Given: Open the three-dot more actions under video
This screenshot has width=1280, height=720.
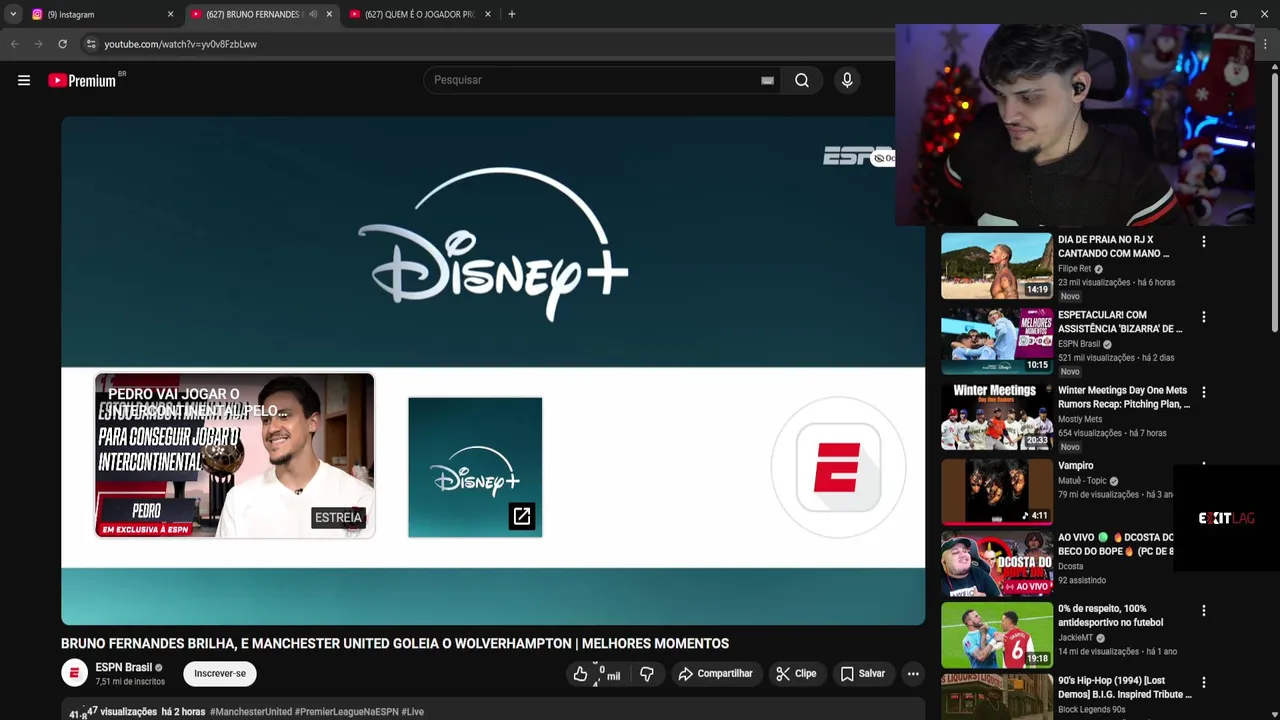Looking at the screenshot, I should coord(913,674).
